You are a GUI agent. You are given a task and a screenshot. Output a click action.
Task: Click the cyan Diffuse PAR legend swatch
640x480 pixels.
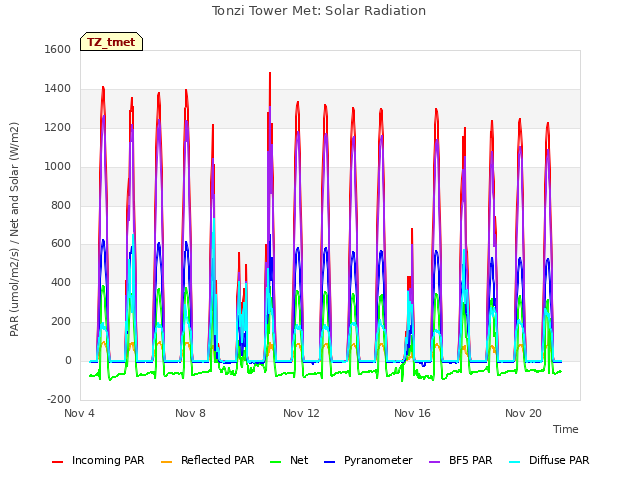[x=515, y=462]
